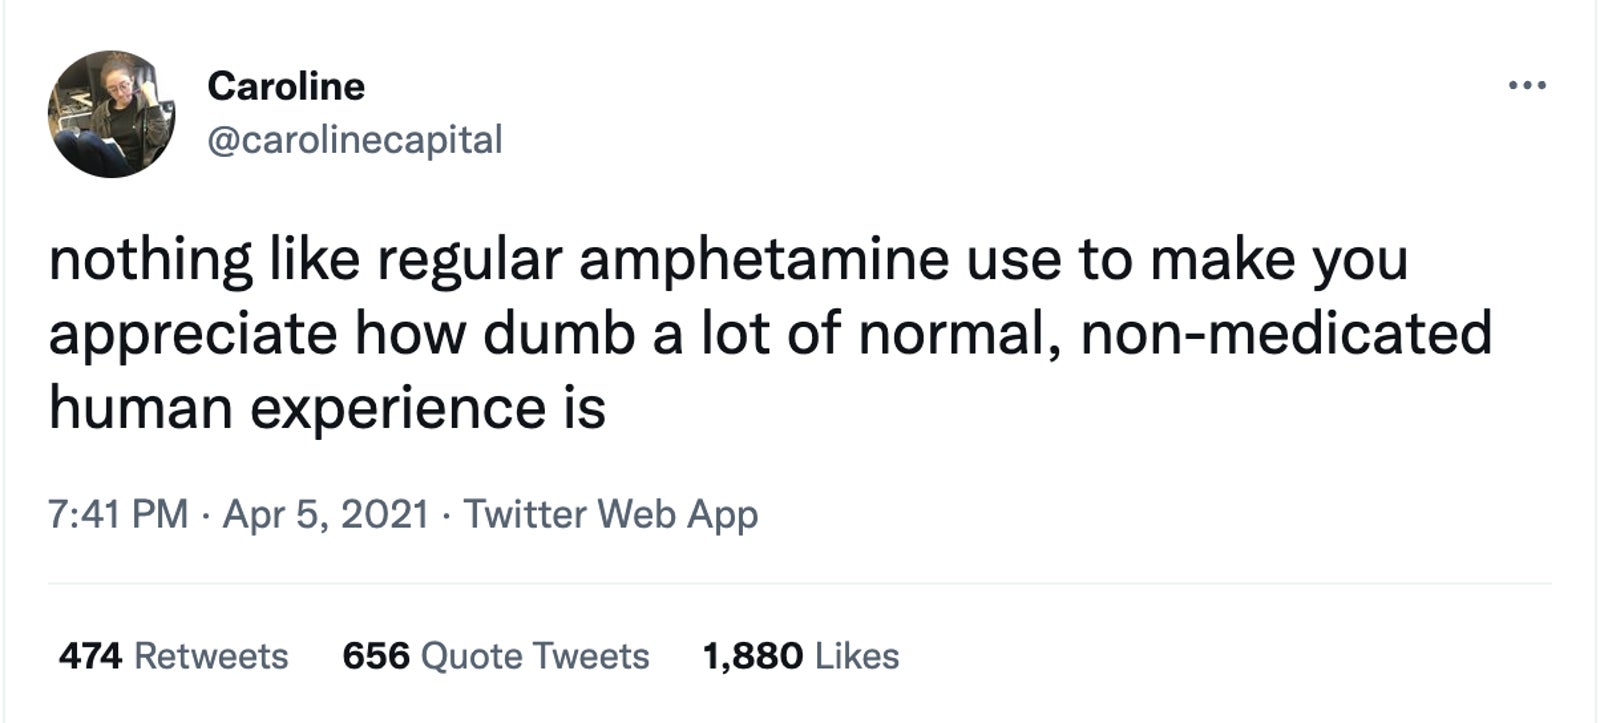Open the 7:41 PM timestamp link
The image size is (1600, 723).
(118, 514)
